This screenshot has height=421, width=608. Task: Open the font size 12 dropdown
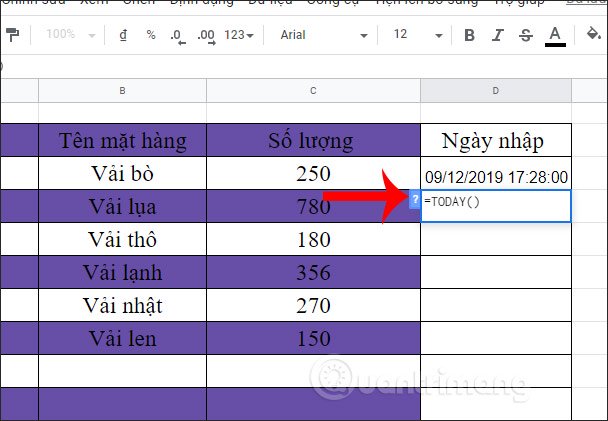click(x=418, y=35)
